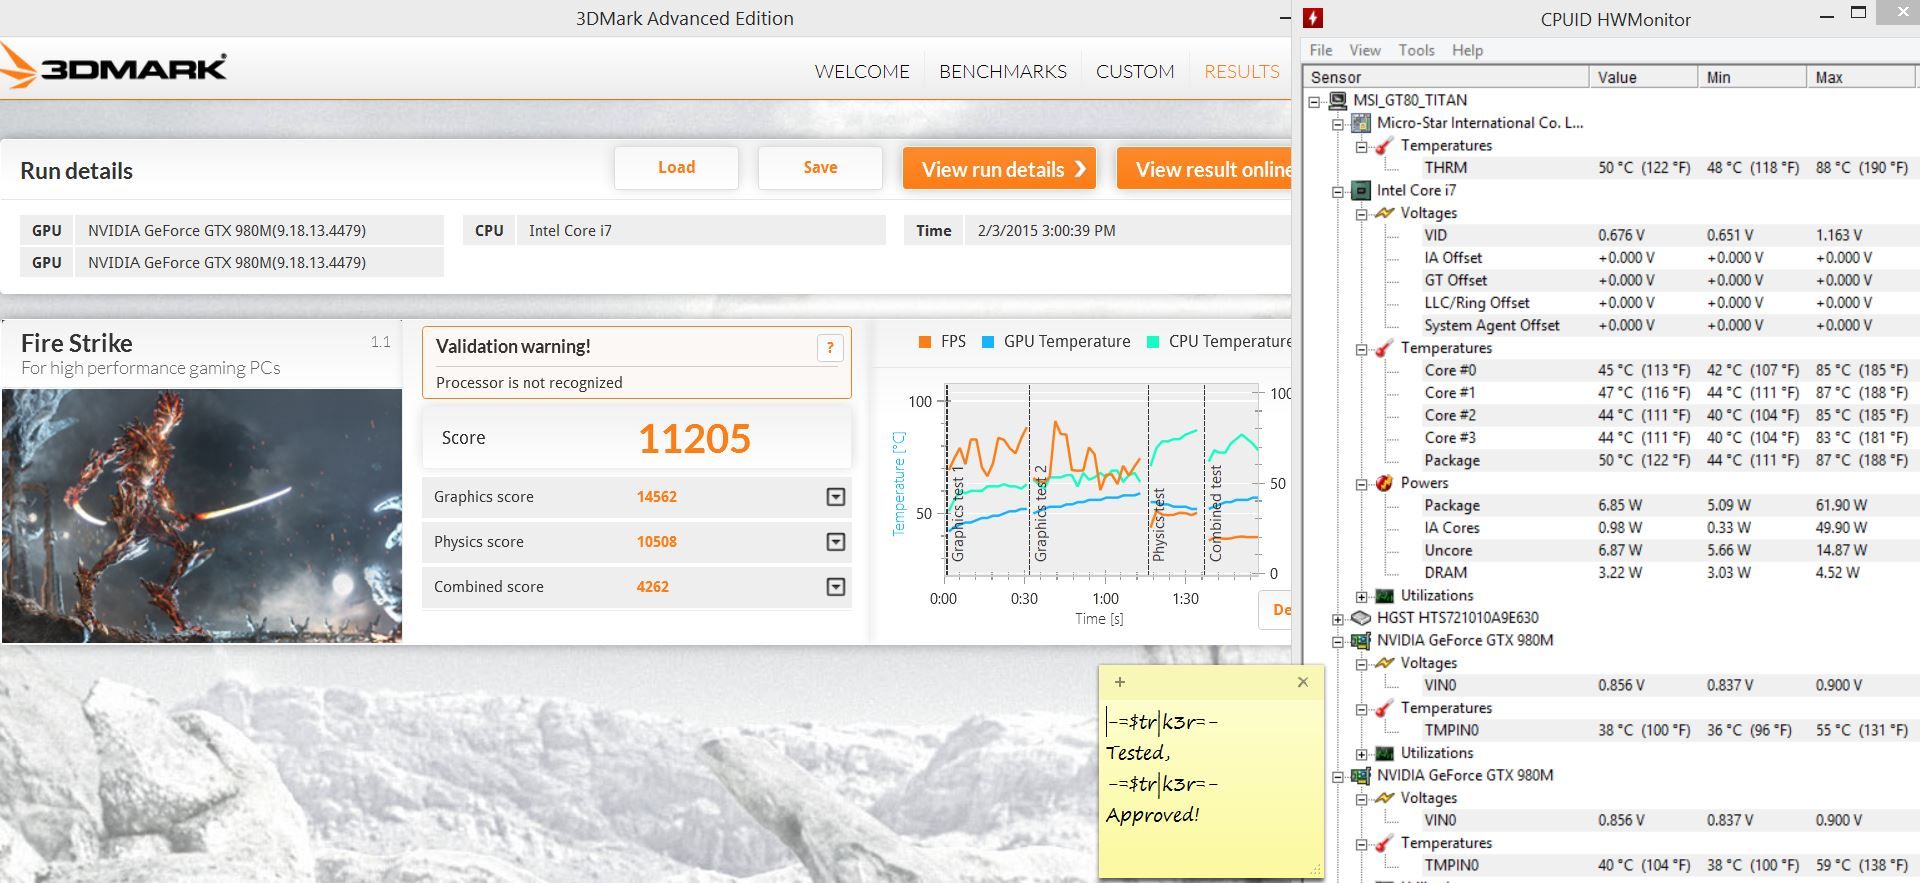Expand Physics score details arrow
Viewport: 1920px width, 883px height.
(x=836, y=542)
